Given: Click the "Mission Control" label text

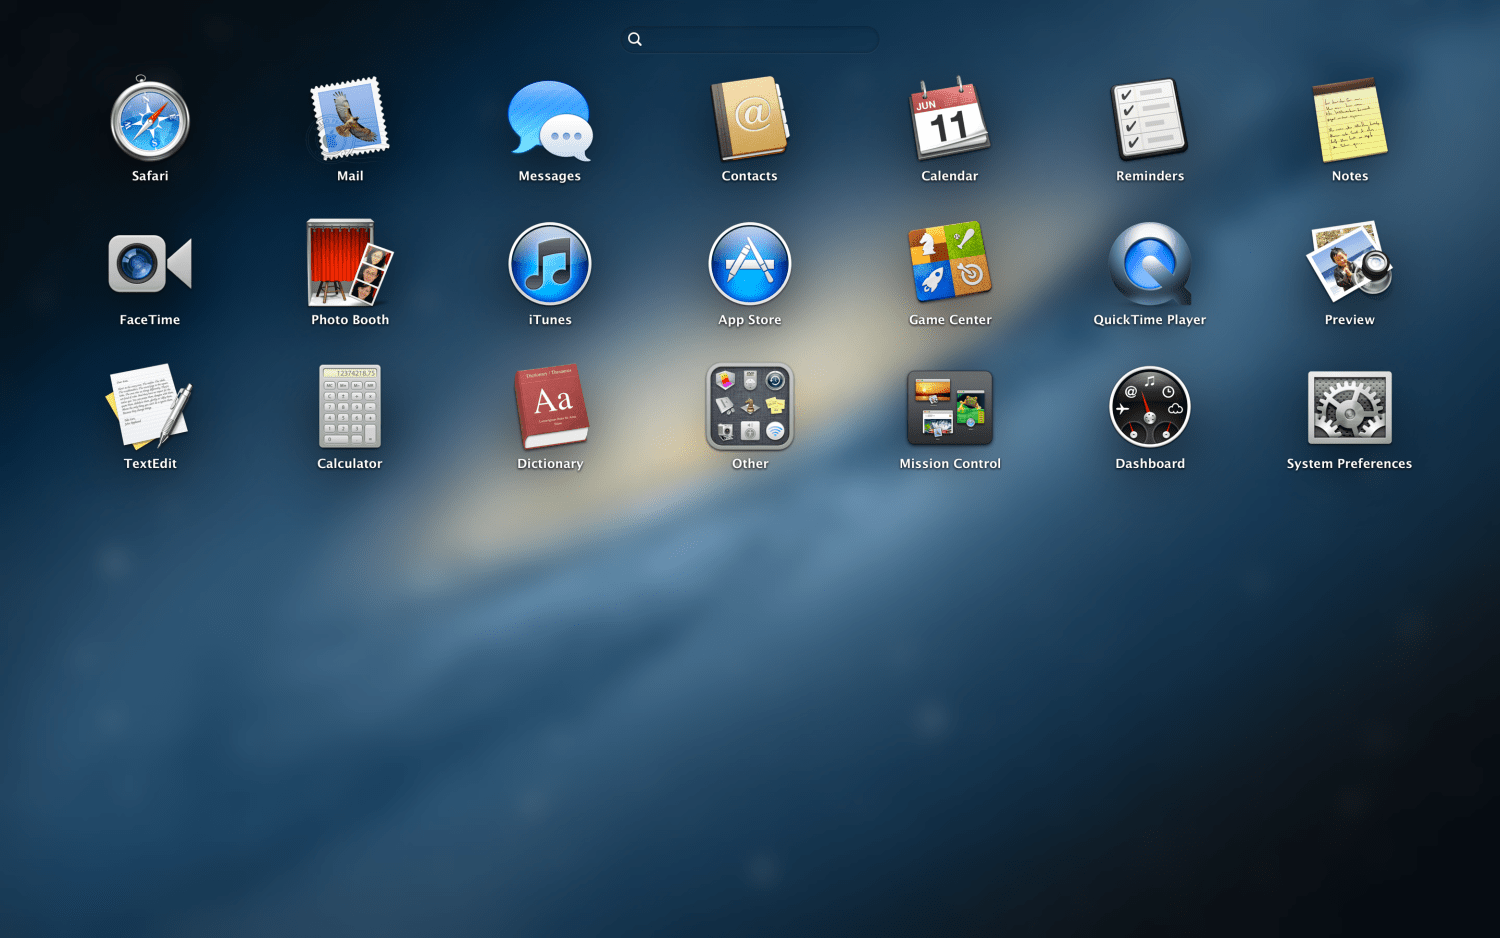Looking at the screenshot, I should pyautogui.click(x=950, y=464).
